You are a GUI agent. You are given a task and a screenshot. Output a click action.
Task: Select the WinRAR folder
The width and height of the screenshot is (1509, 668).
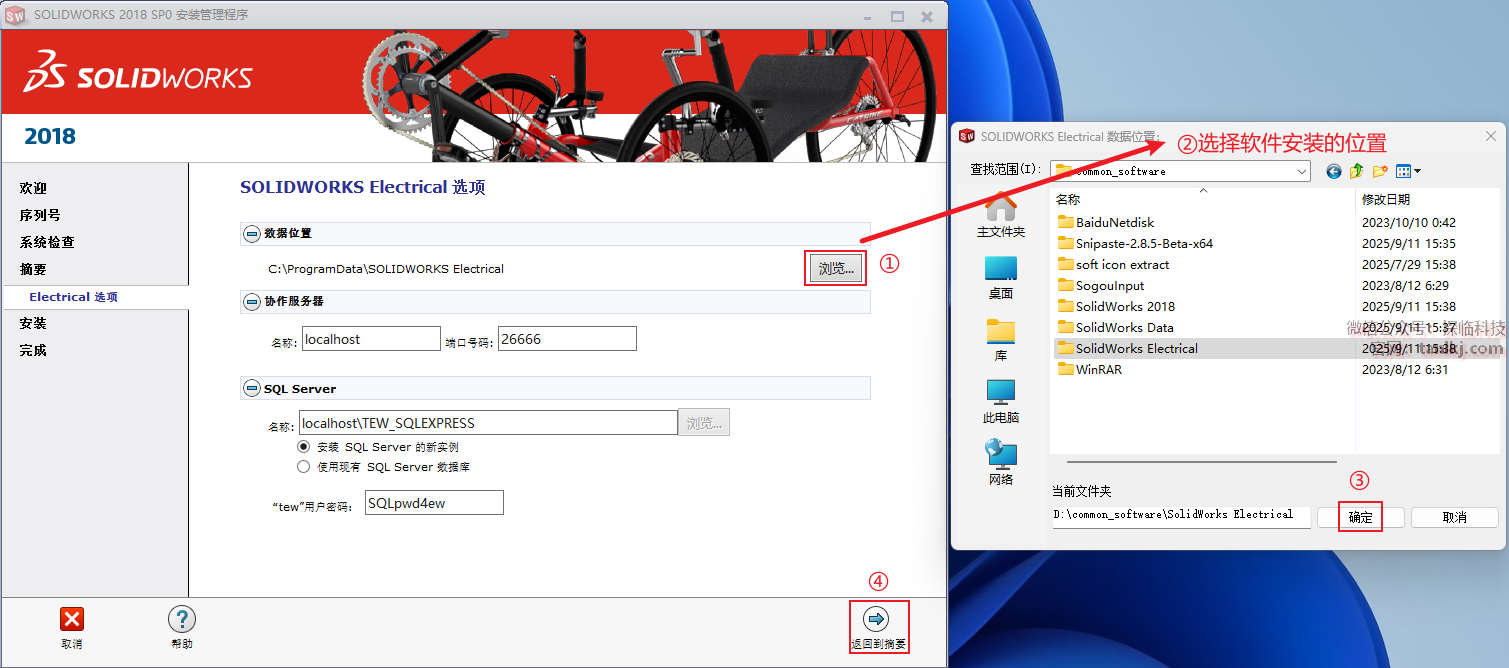(1090, 369)
